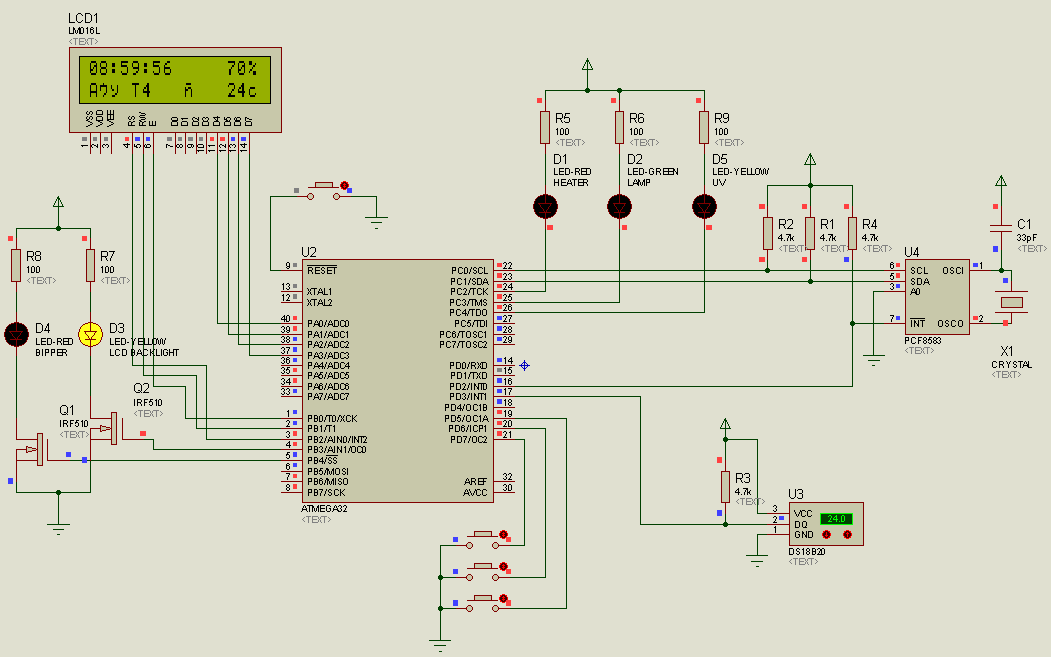Increase DS18B20 temperature with right red arrow
This screenshot has width=1051, height=657.
(x=847, y=534)
